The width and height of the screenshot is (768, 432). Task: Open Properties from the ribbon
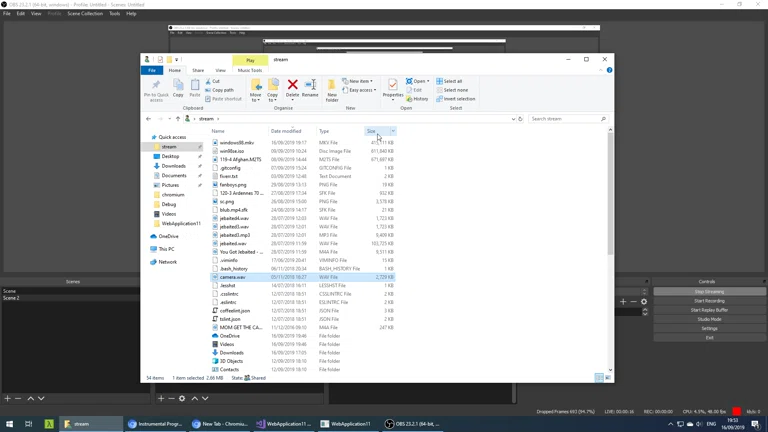coord(392,89)
